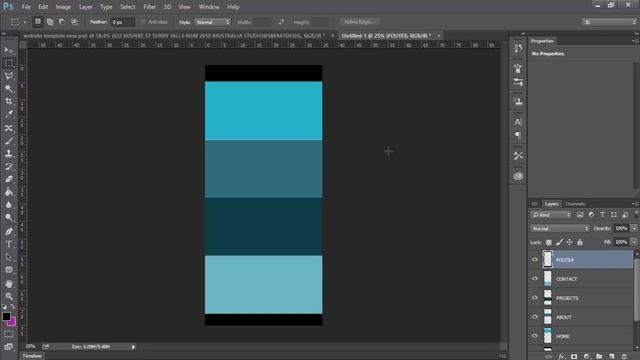Create a new group folder icon
Image resolution: width=640 pixels, height=360 pixels.
599,357
